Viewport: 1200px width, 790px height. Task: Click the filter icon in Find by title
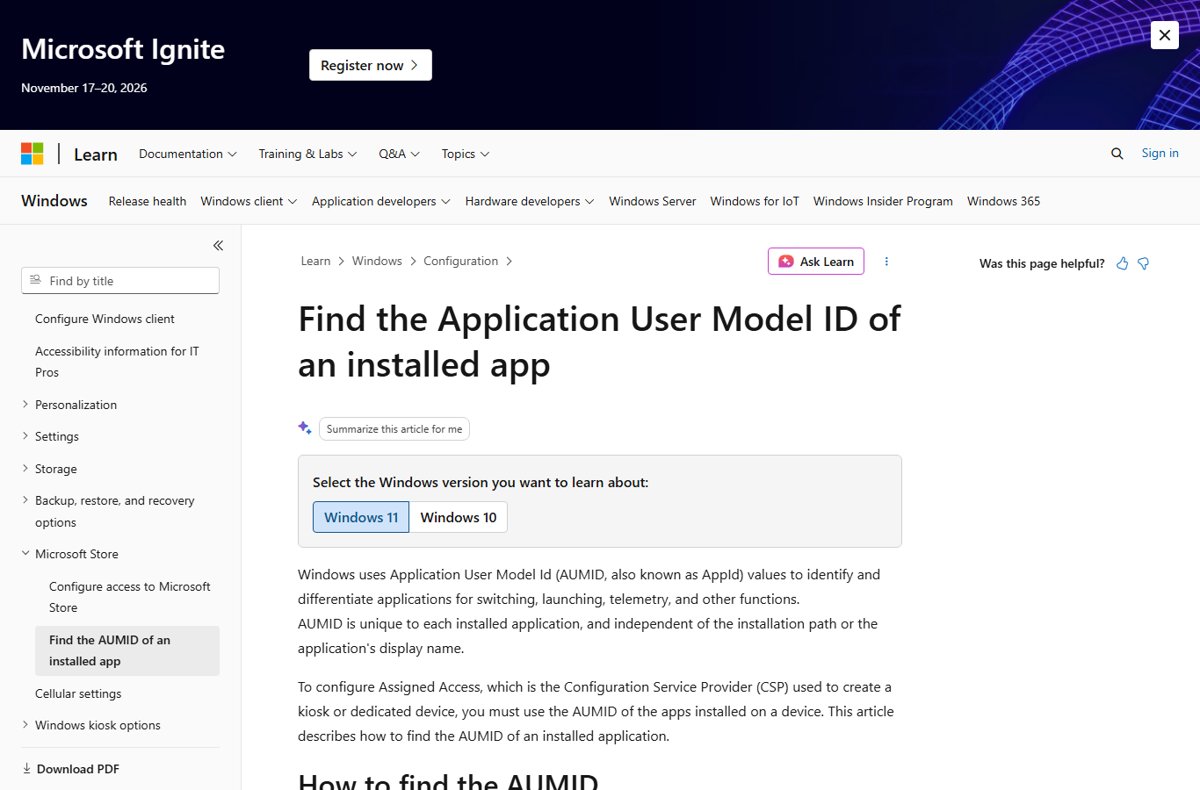click(x=36, y=280)
